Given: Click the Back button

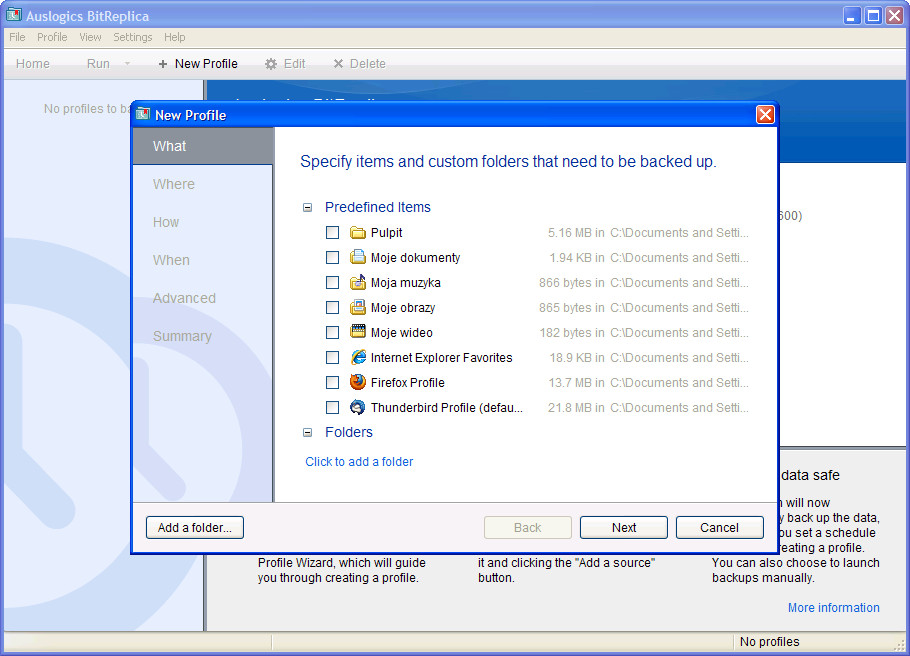Looking at the screenshot, I should click(x=528, y=528).
